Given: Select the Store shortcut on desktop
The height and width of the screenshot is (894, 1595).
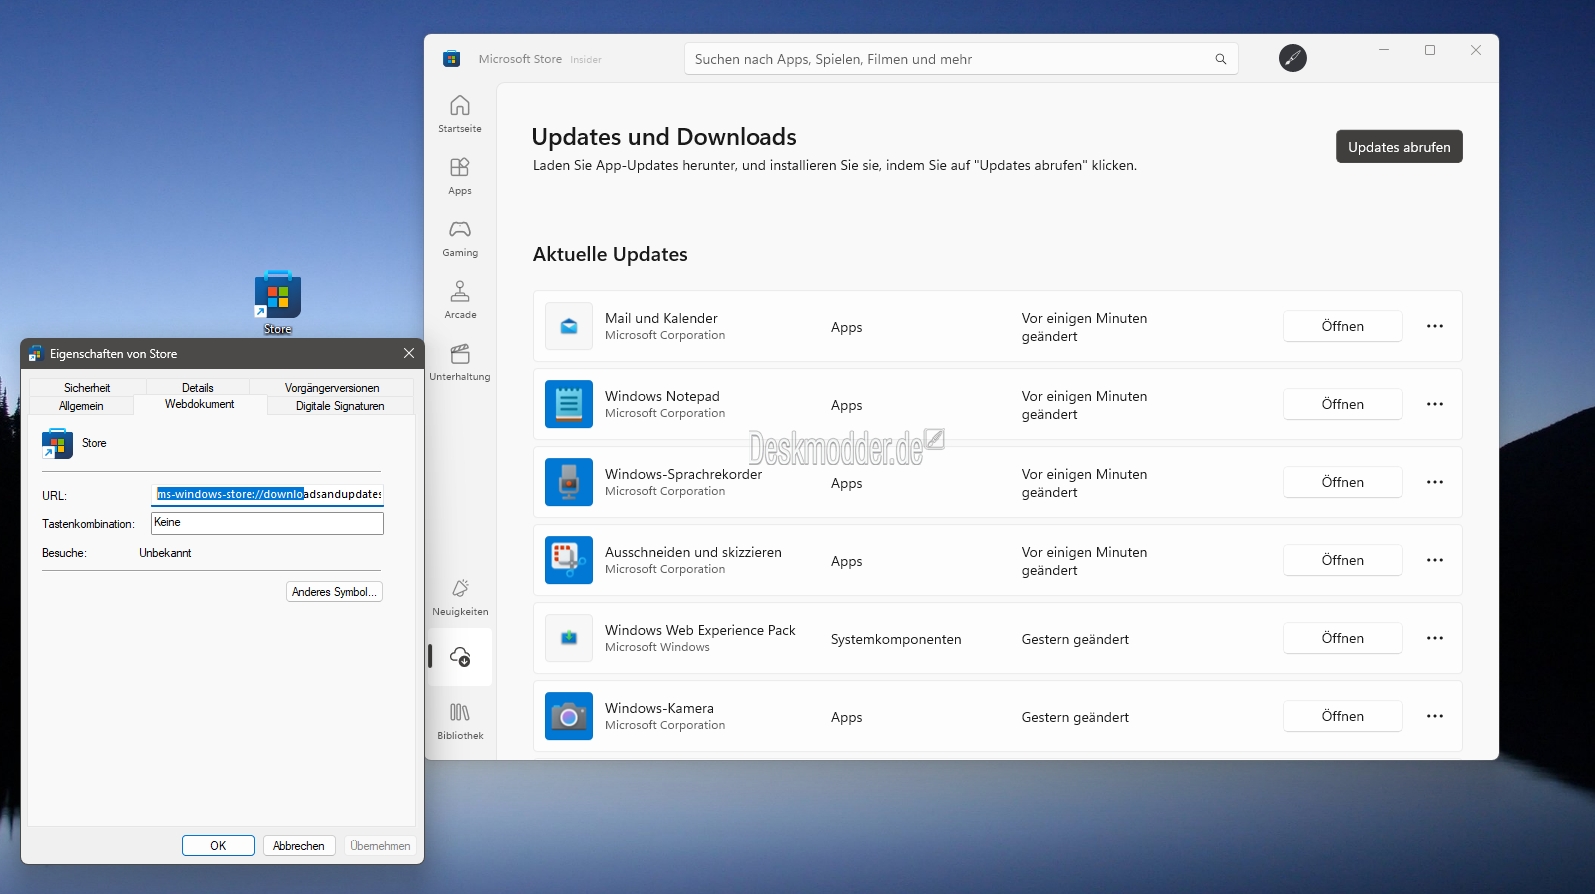Looking at the screenshot, I should coord(278,302).
